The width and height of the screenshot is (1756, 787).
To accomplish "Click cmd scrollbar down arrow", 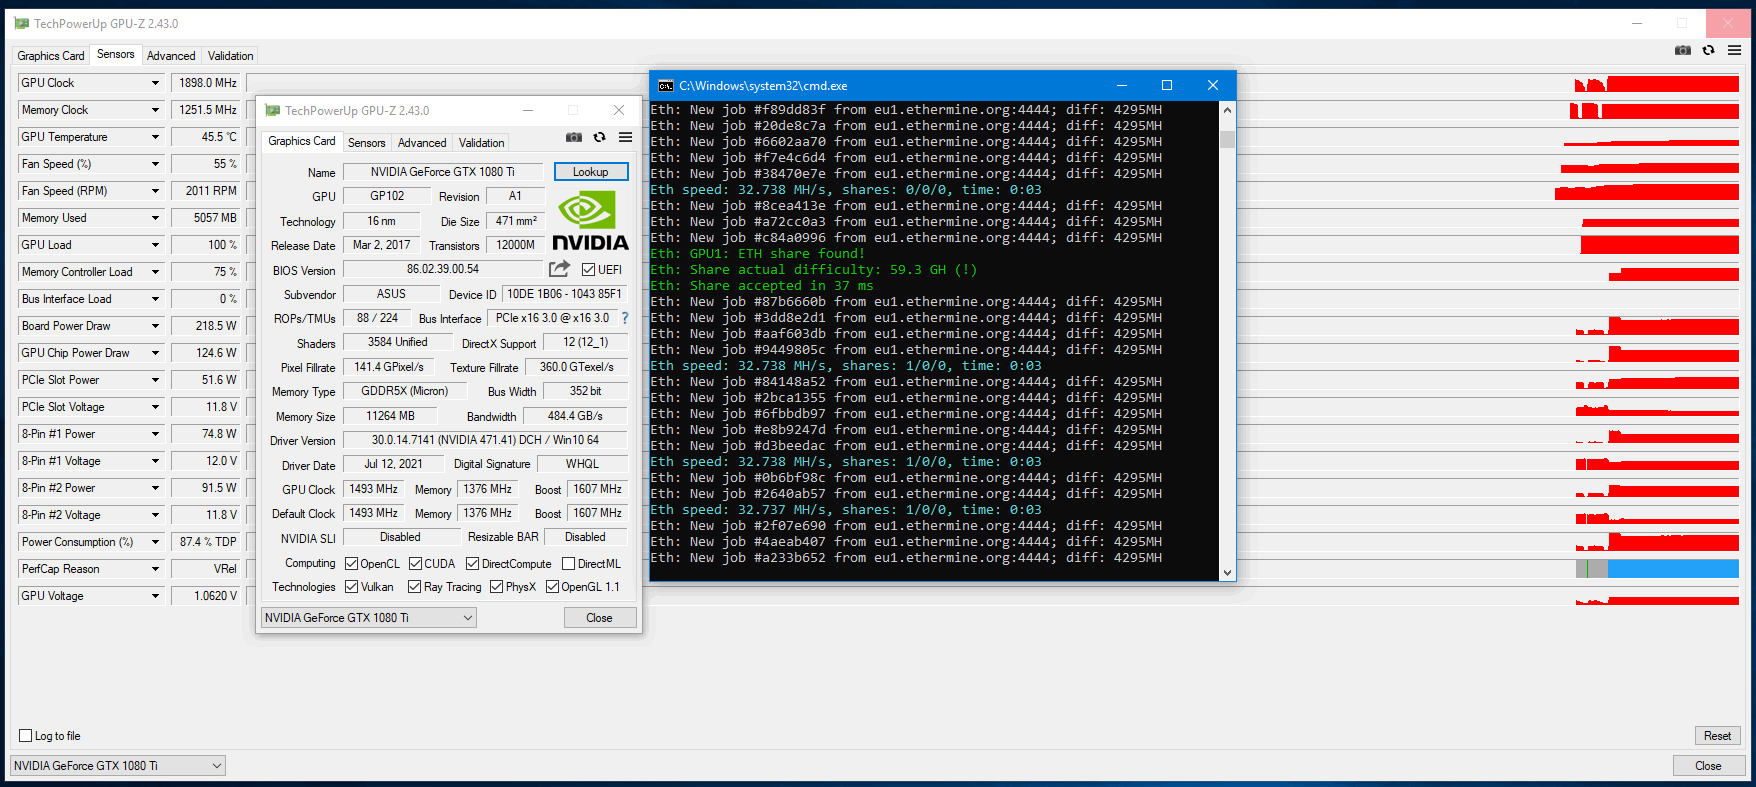I will point(1228,573).
